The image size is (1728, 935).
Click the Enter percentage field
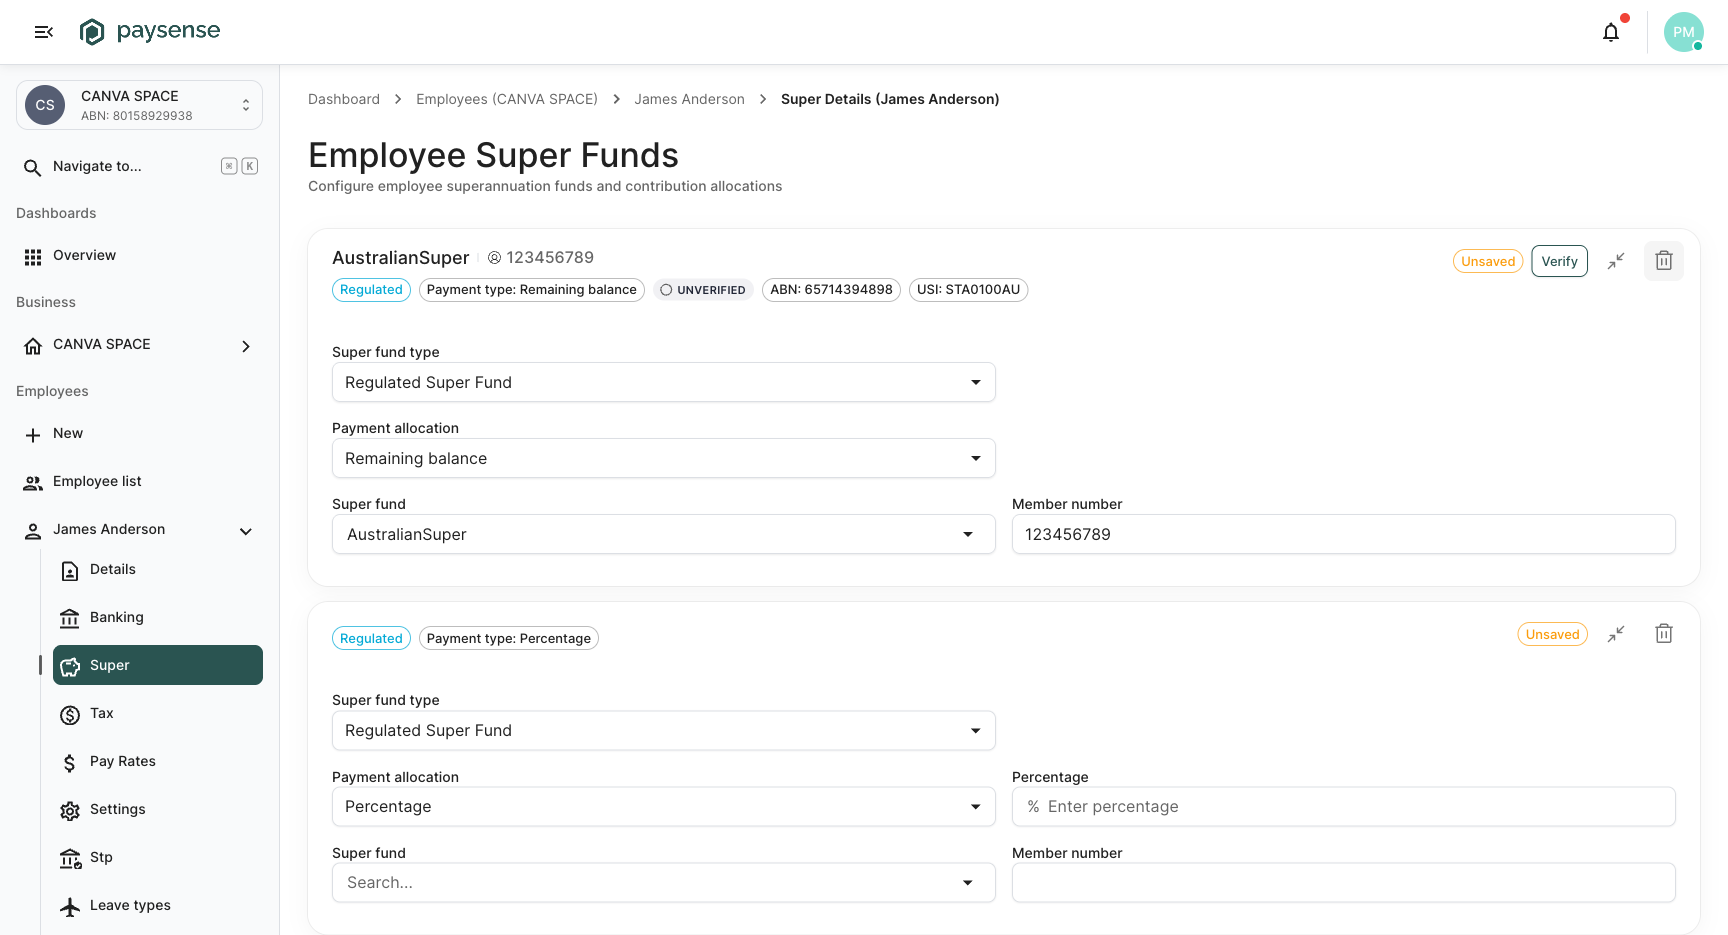coord(1344,806)
